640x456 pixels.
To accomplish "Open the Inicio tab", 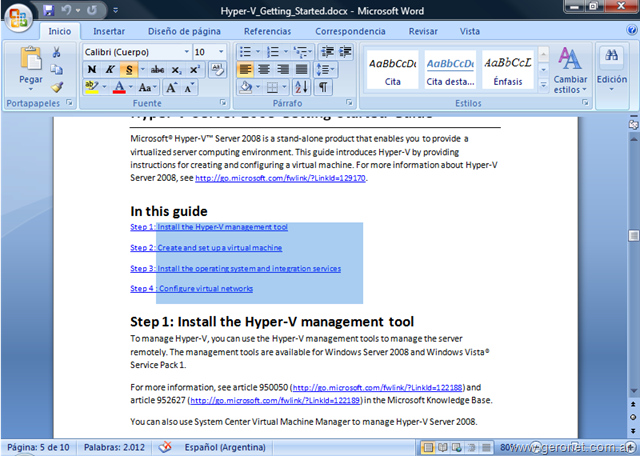I will [x=60, y=31].
